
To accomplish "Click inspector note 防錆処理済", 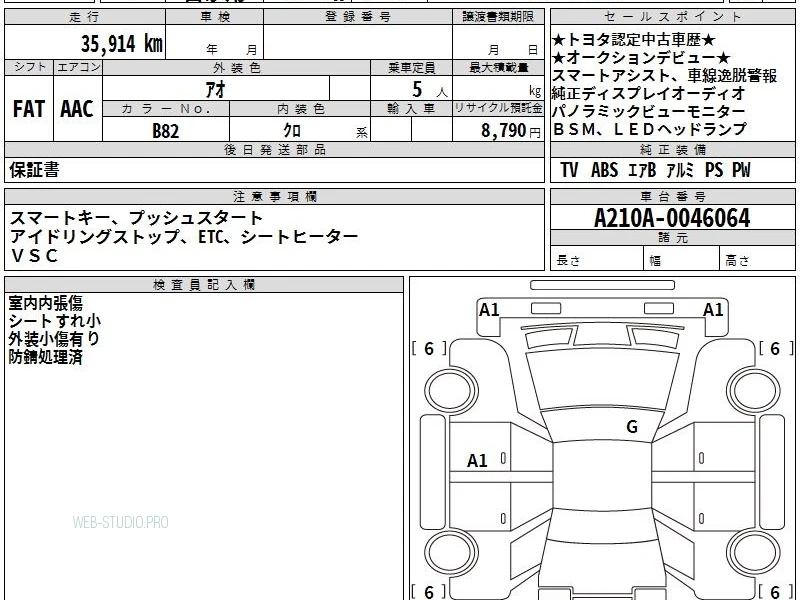I will point(45,357).
